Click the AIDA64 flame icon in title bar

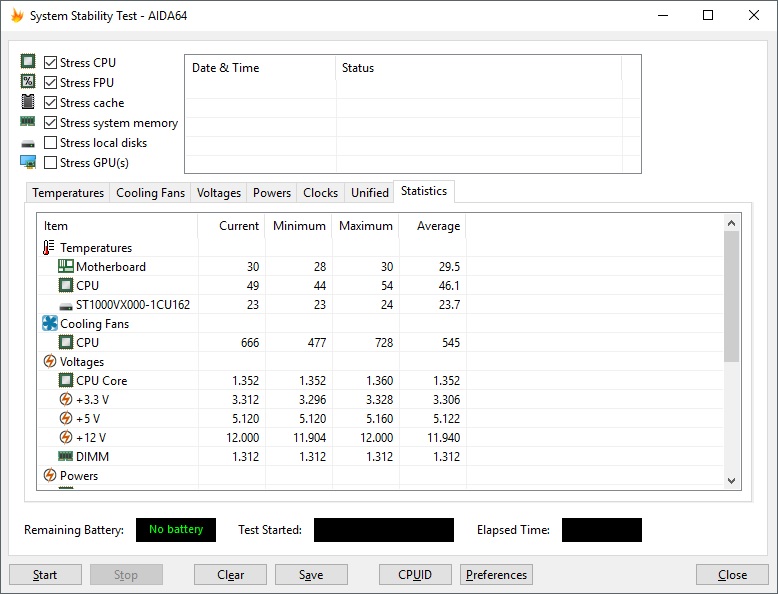point(17,15)
